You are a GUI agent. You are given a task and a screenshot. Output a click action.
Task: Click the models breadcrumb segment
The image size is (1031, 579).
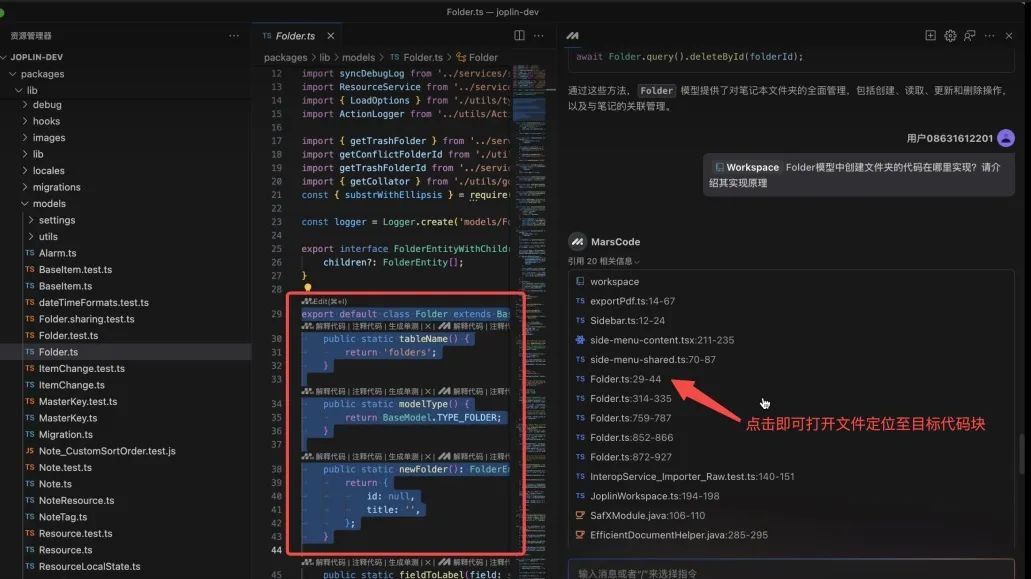(358, 57)
